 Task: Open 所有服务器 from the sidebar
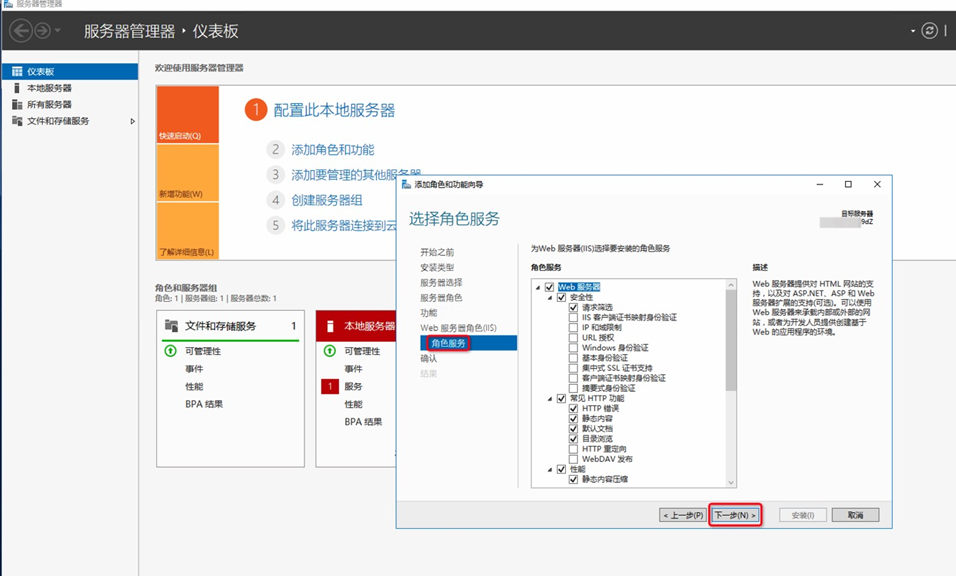48,104
